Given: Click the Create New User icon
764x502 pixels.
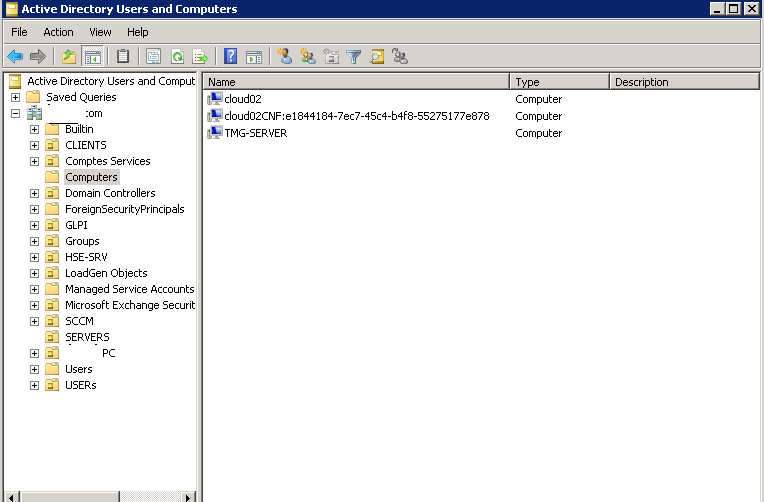Looking at the screenshot, I should (x=285, y=57).
